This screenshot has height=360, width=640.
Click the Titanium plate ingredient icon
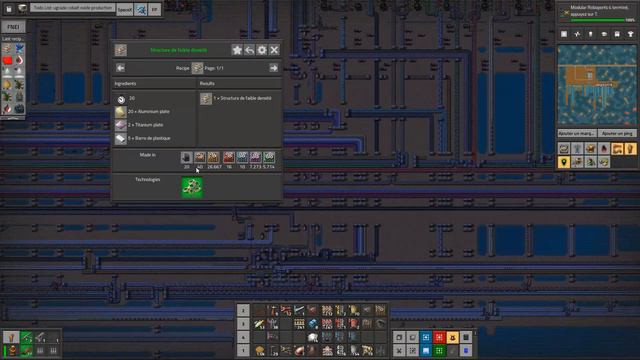pyautogui.click(x=120, y=125)
